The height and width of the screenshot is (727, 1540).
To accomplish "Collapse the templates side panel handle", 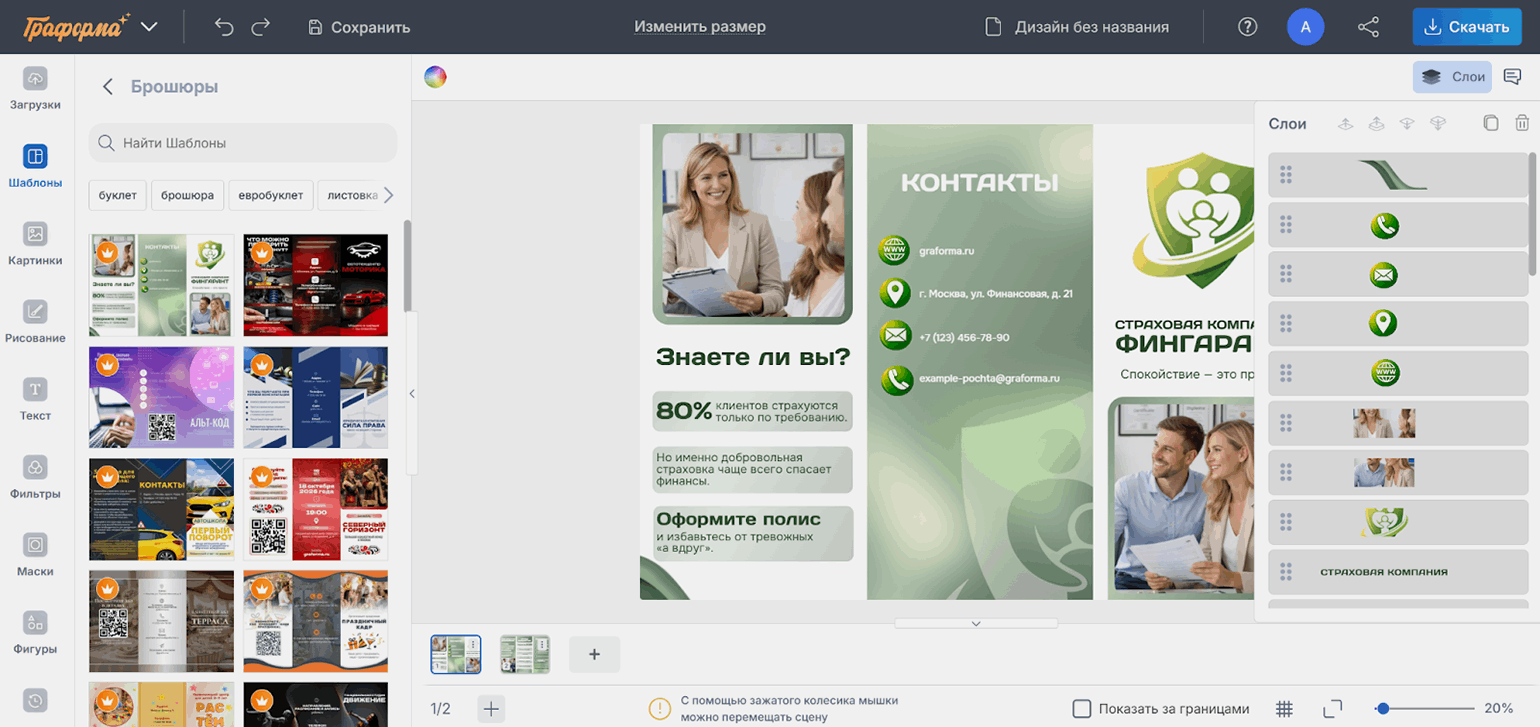I will point(412,394).
